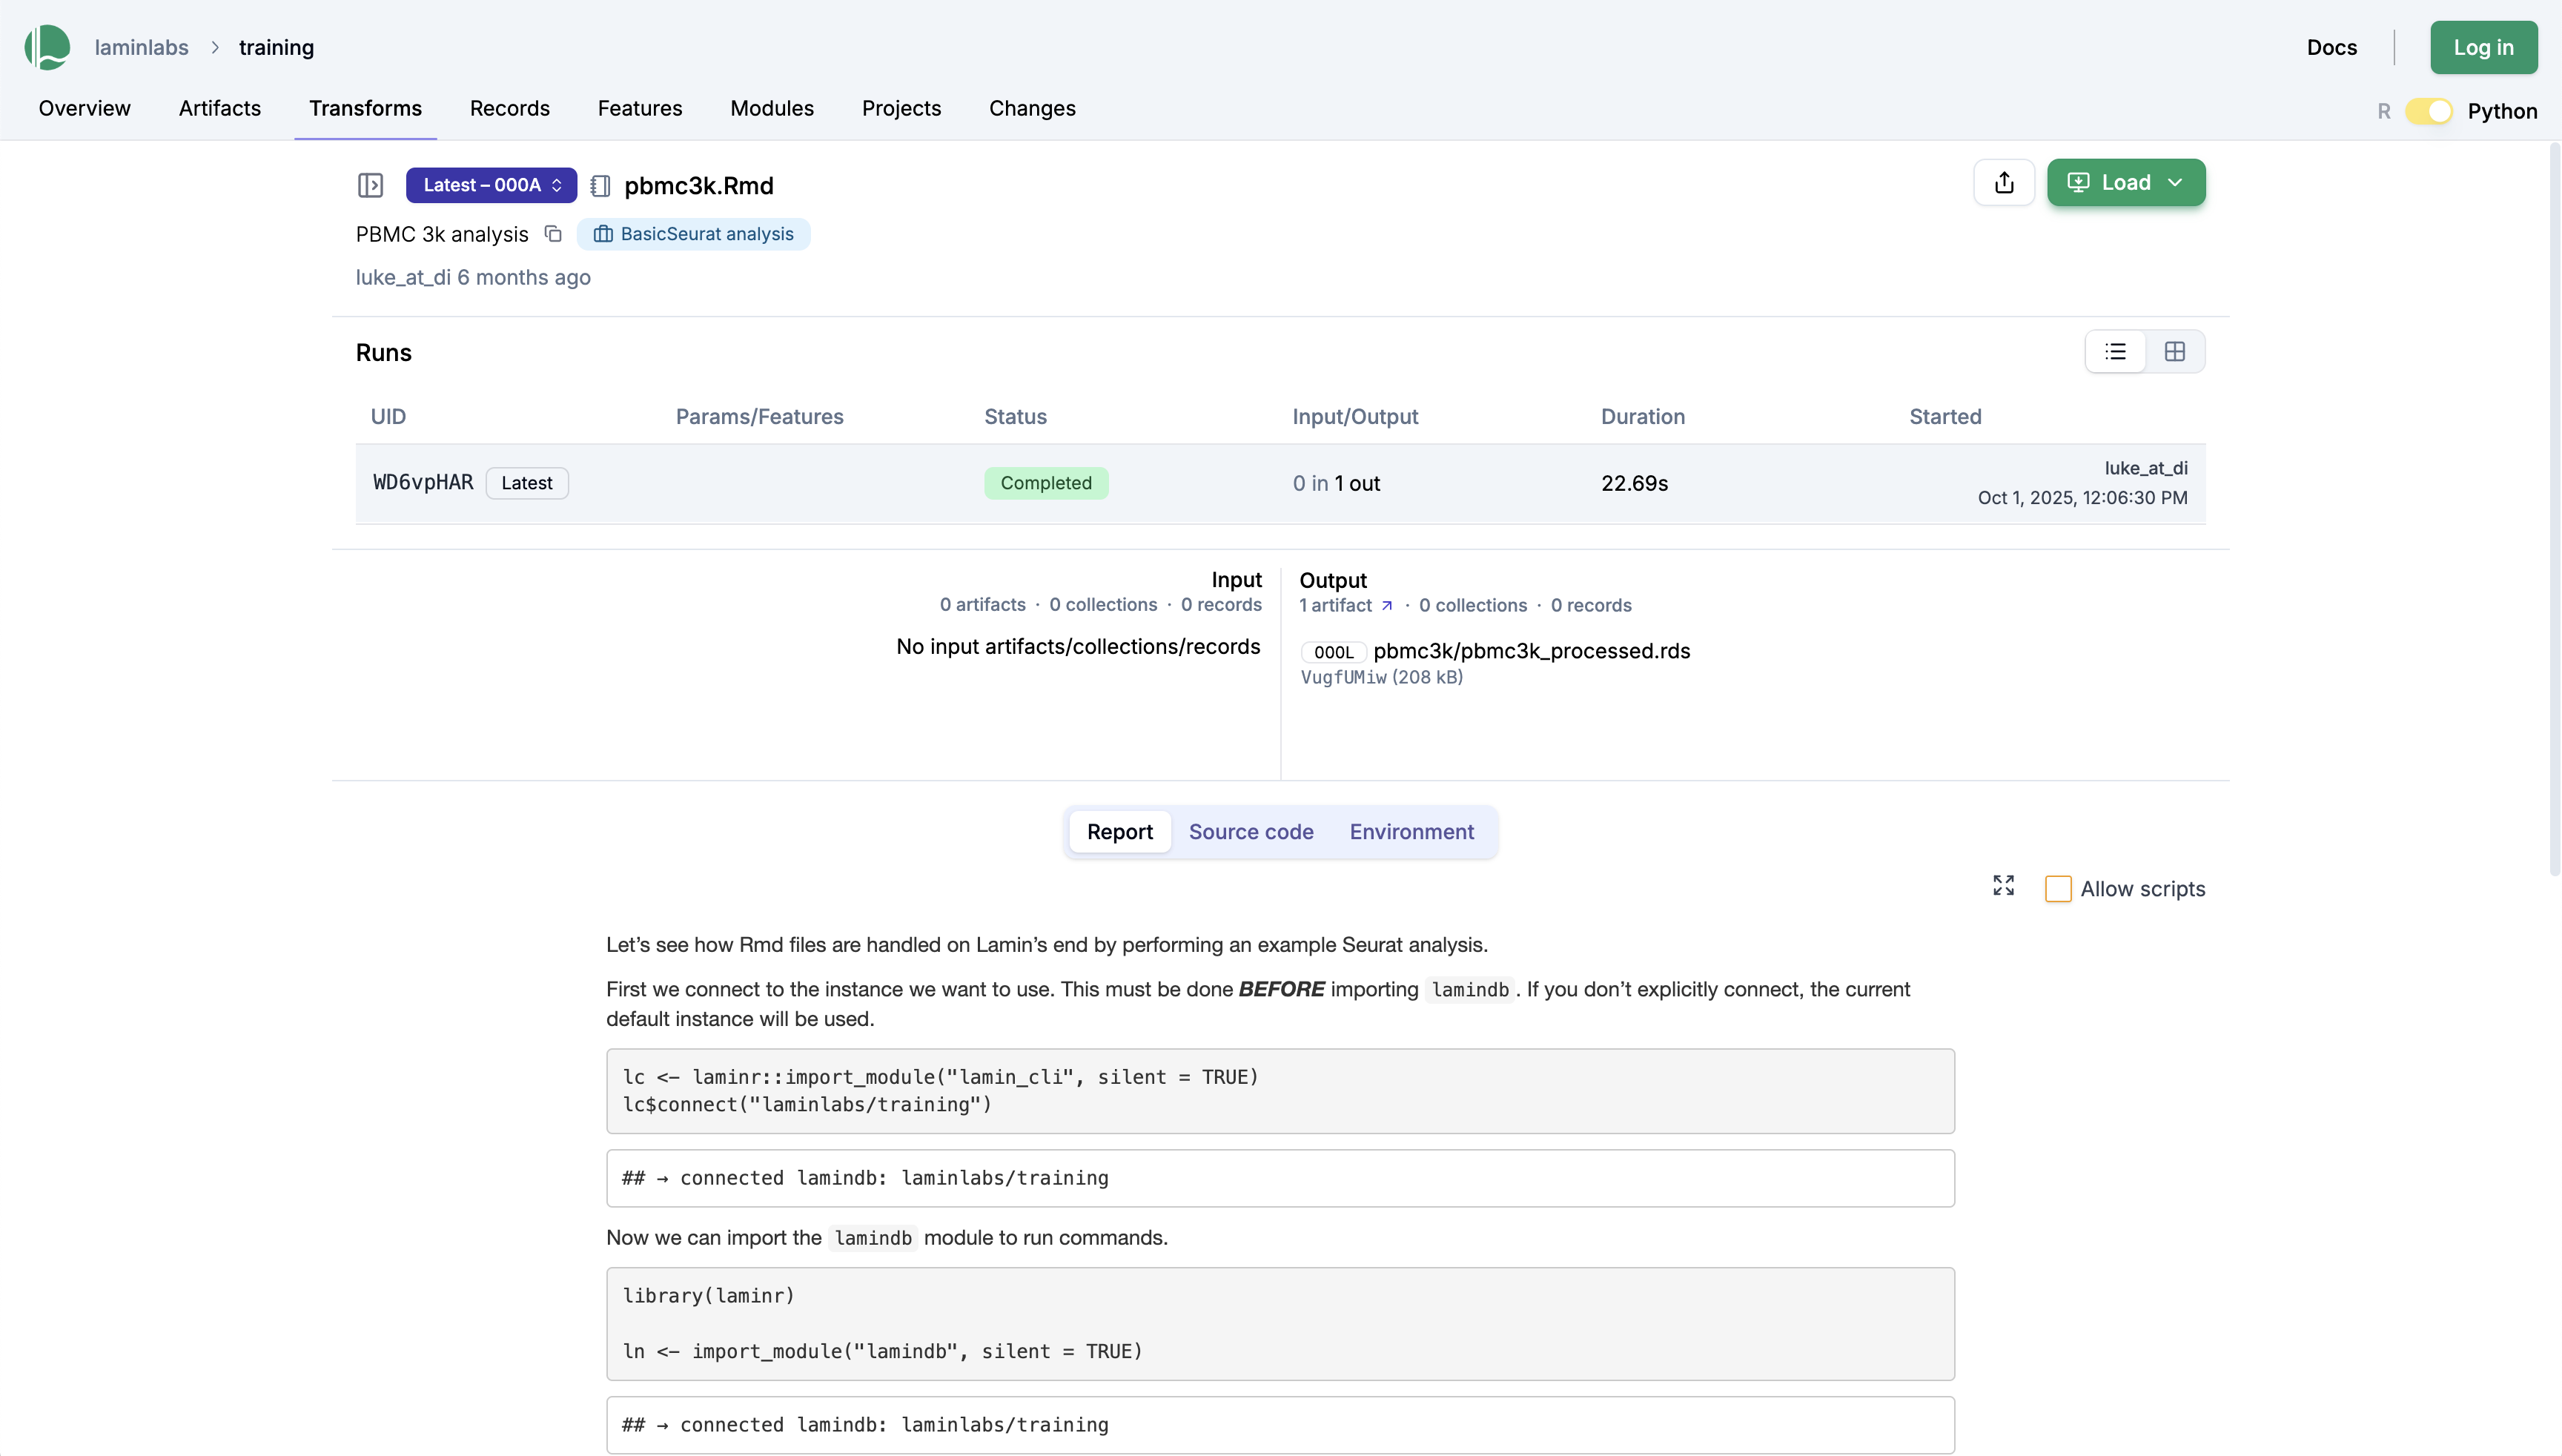Click the Lamin logo icon
This screenshot has height=1456, width=2562.
(x=47, y=47)
